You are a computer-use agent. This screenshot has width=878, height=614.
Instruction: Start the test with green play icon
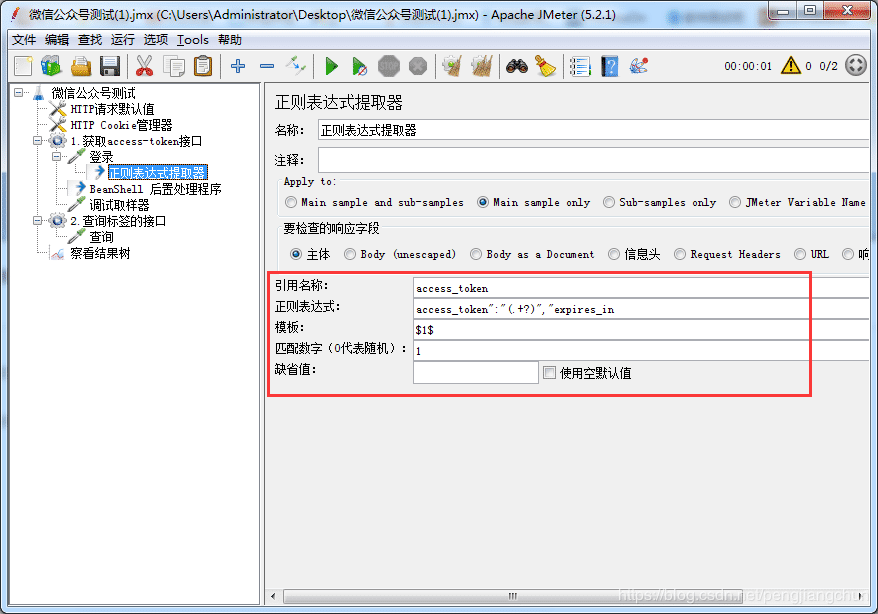pos(331,66)
